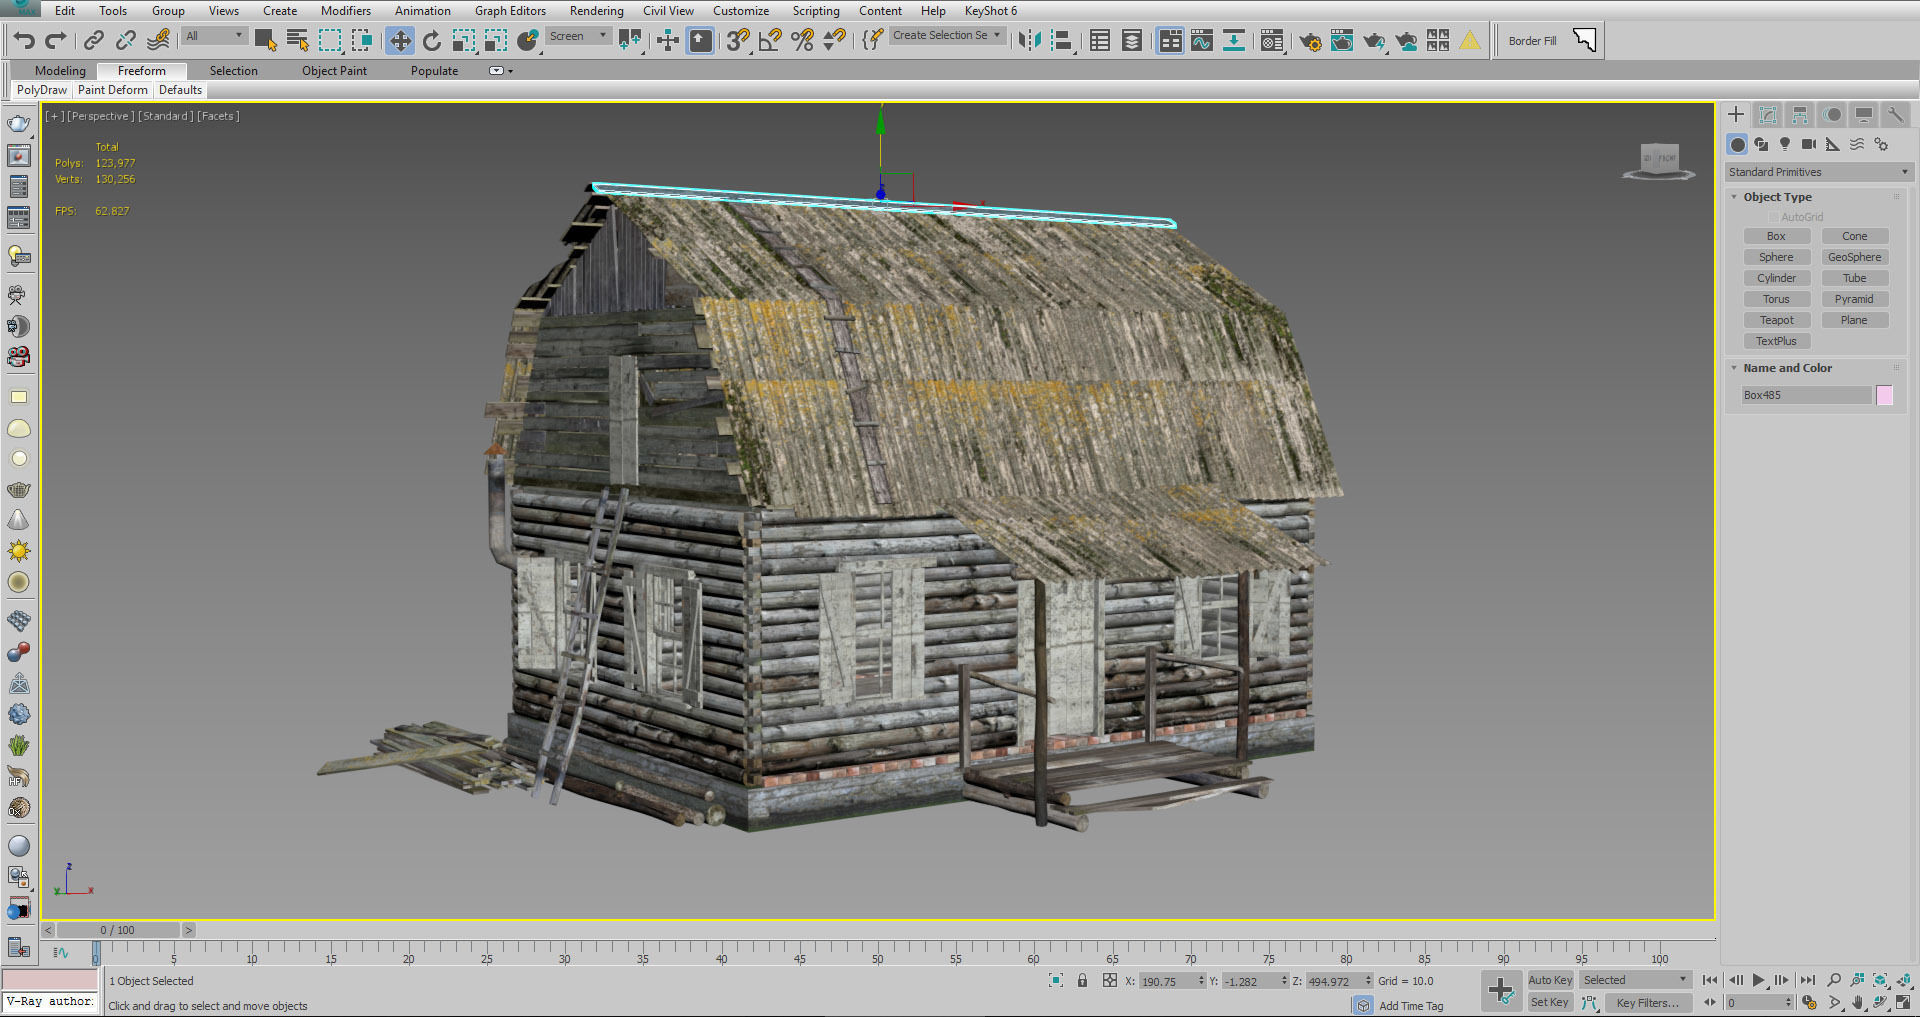Click the Mirror tool icon

[1029, 40]
